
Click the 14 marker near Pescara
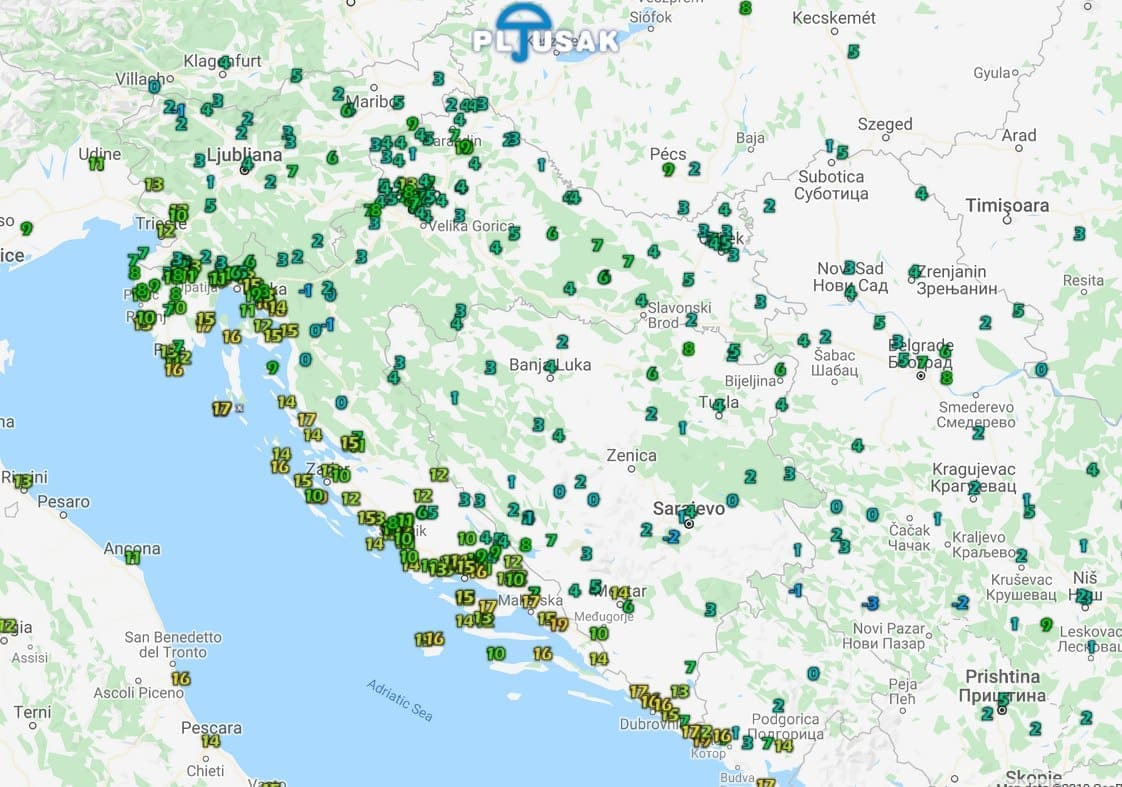coord(210,741)
